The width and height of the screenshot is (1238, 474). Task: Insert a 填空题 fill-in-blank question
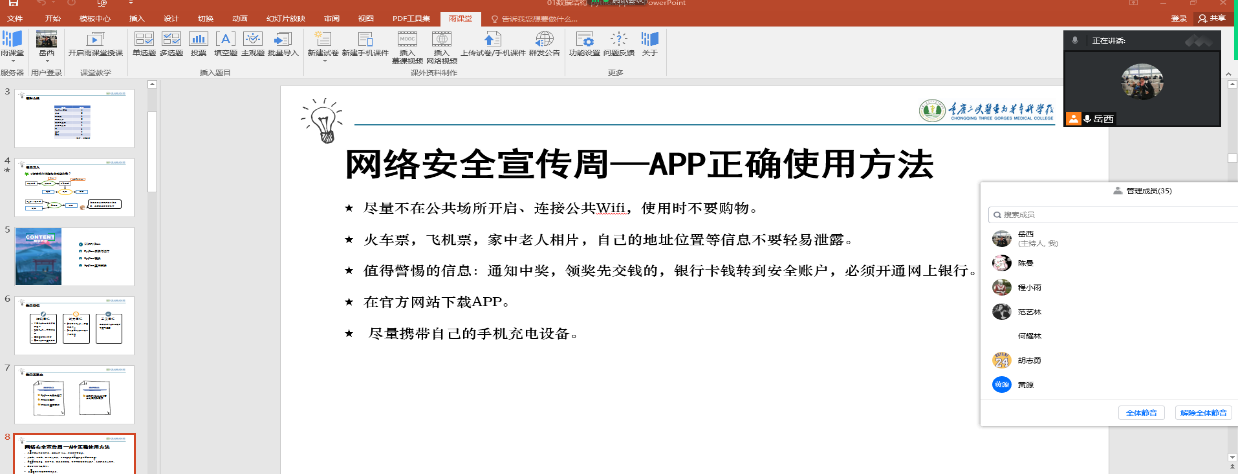pos(225,43)
